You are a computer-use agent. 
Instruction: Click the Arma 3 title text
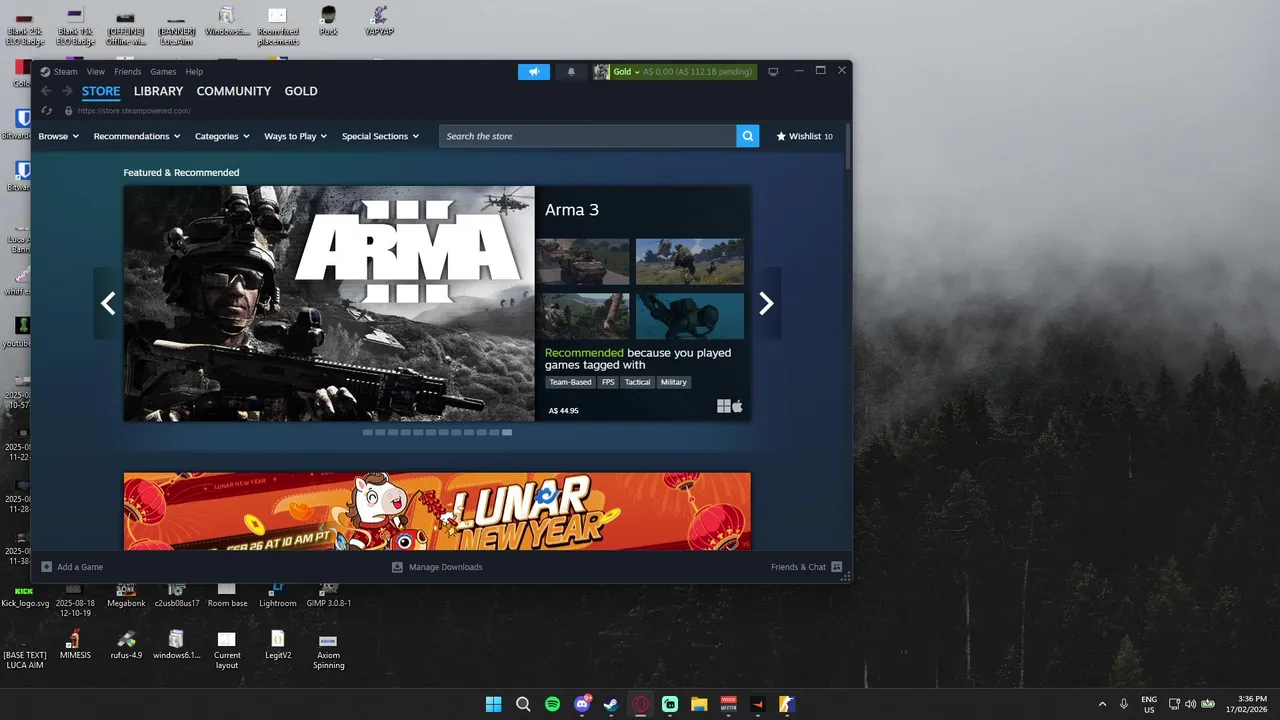coord(572,210)
